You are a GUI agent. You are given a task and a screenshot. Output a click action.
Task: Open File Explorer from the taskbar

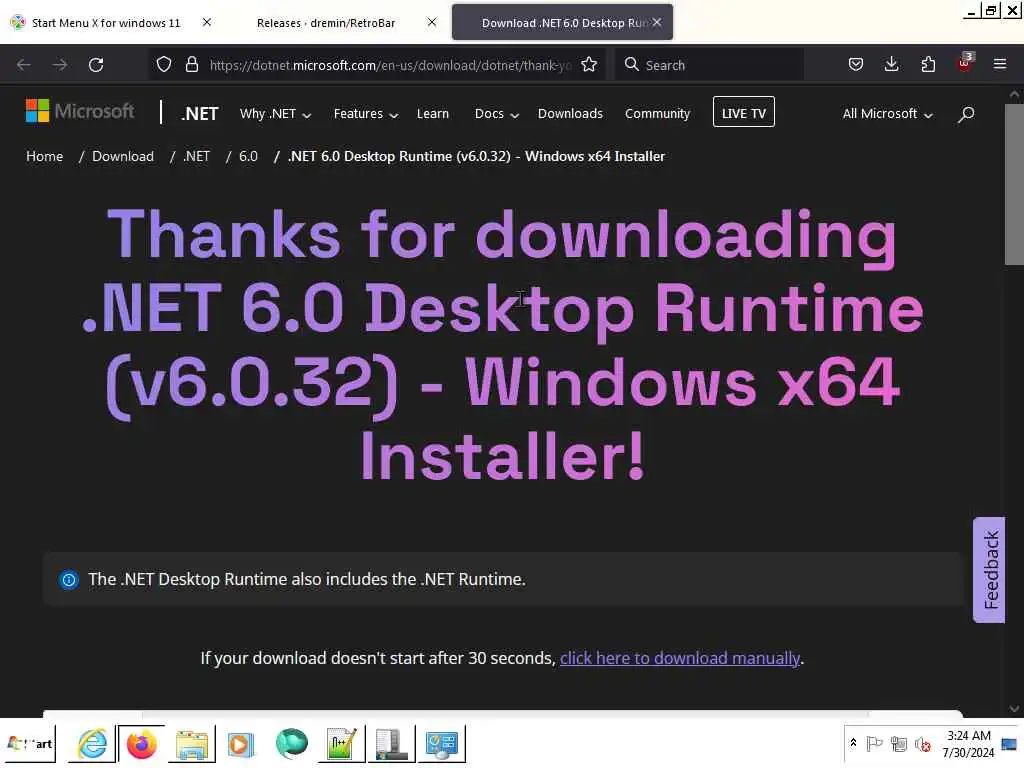point(192,744)
